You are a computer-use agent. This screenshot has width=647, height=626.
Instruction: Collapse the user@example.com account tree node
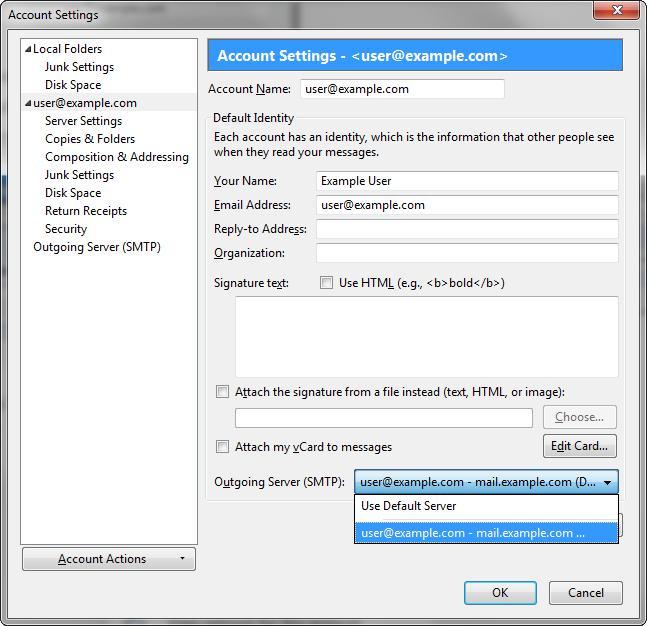tap(28, 103)
